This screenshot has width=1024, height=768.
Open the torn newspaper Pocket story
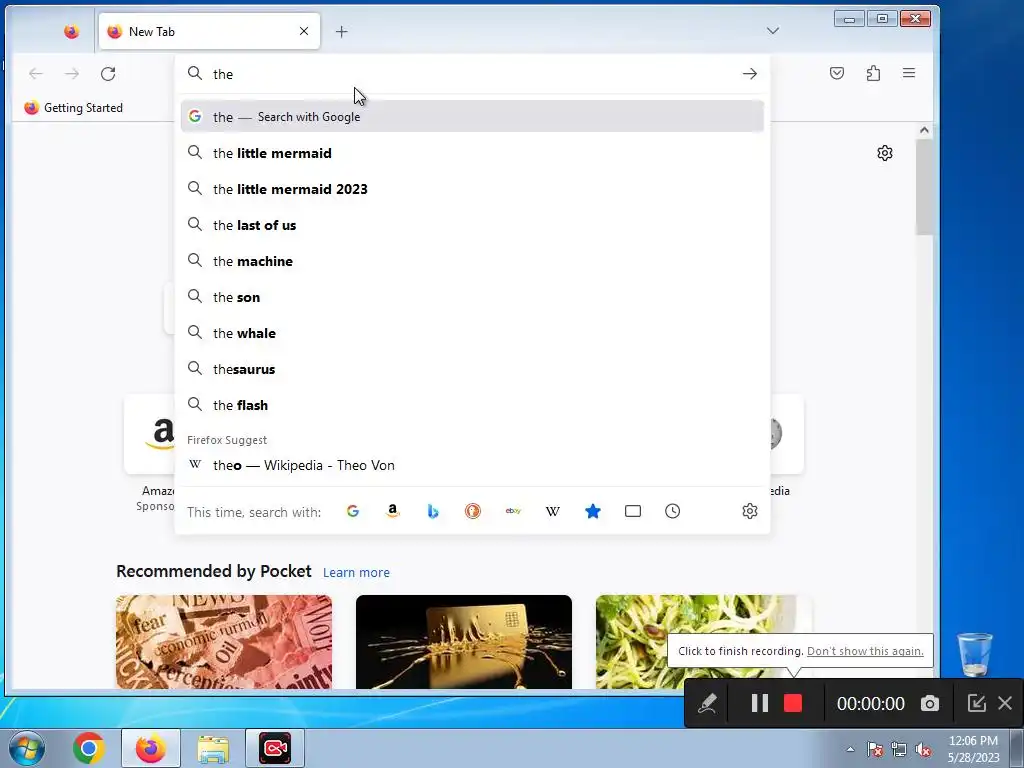coord(224,642)
